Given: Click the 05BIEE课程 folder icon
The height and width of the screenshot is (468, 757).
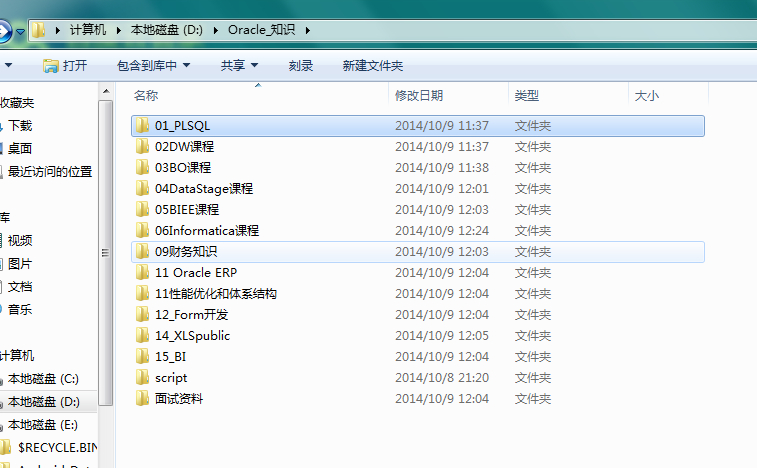Looking at the screenshot, I should 142,210.
